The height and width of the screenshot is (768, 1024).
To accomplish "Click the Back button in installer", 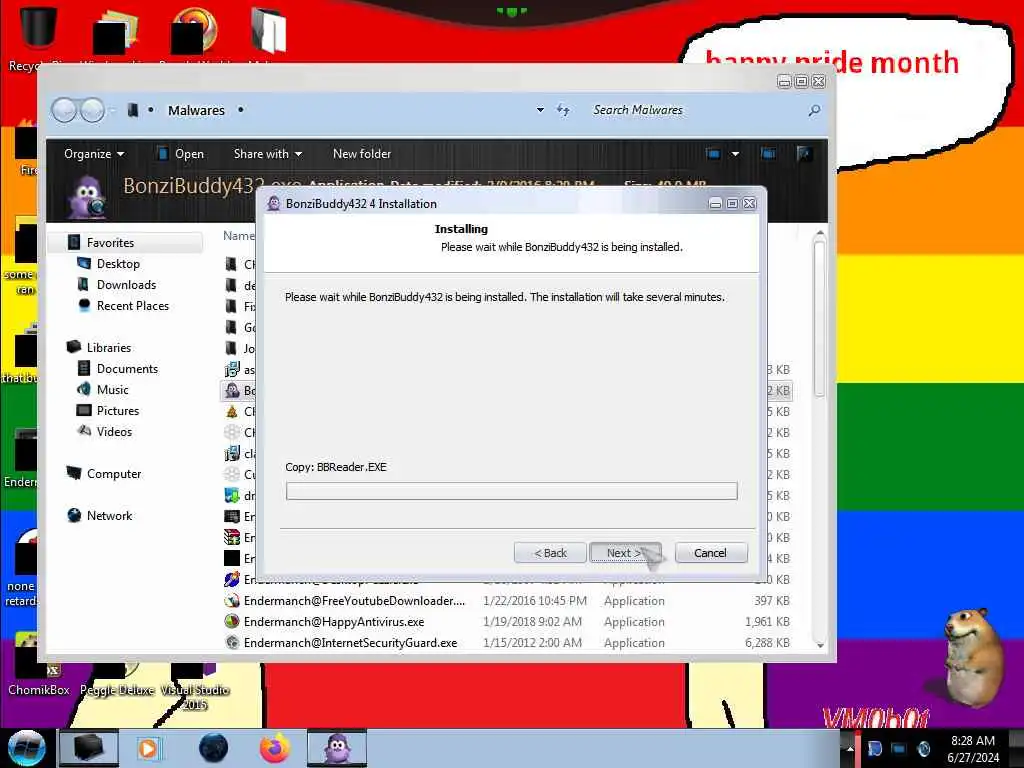I will click(x=550, y=552).
